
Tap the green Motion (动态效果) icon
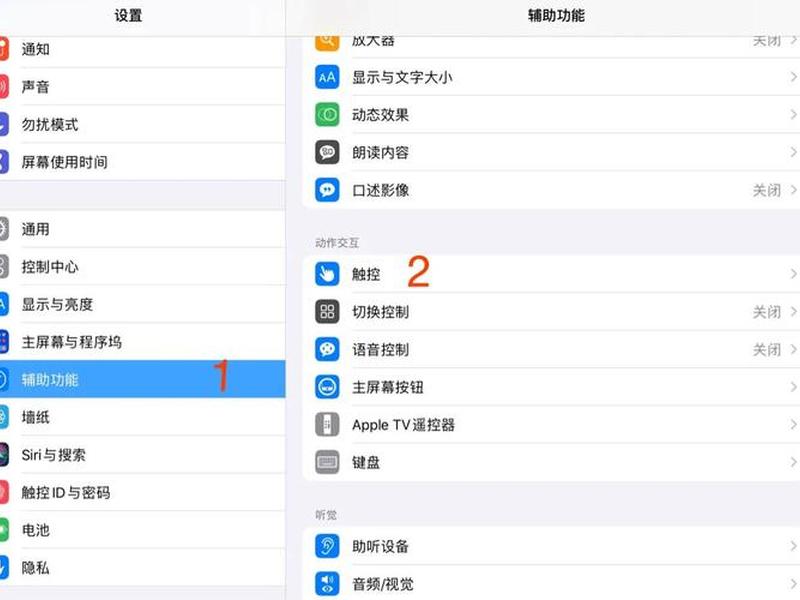coord(327,115)
